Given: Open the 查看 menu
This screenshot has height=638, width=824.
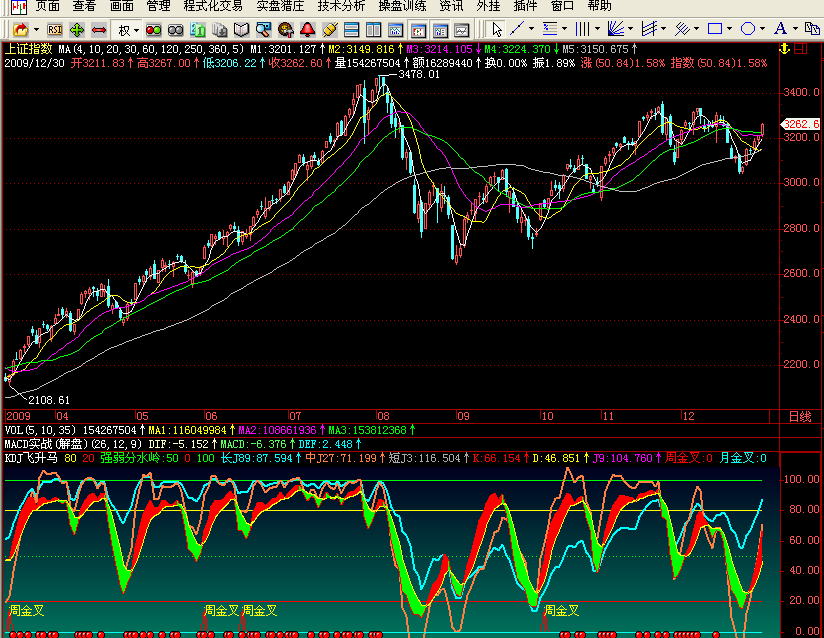Looking at the screenshot, I should 84,6.
